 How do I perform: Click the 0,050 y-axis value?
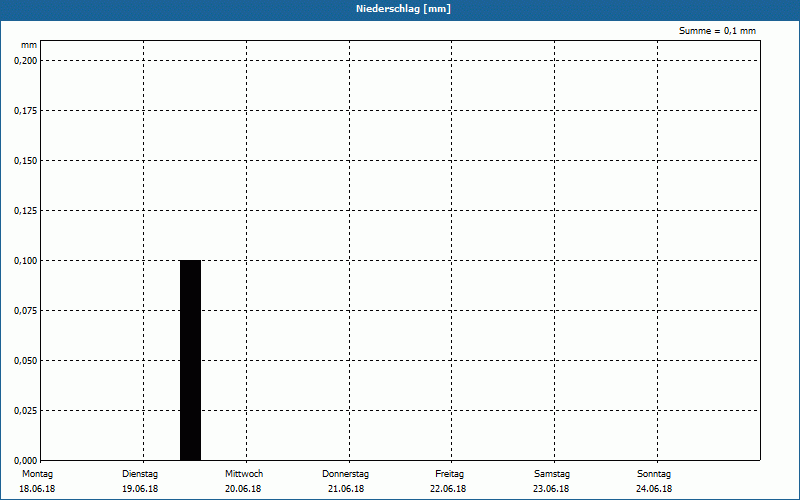click(x=26, y=361)
